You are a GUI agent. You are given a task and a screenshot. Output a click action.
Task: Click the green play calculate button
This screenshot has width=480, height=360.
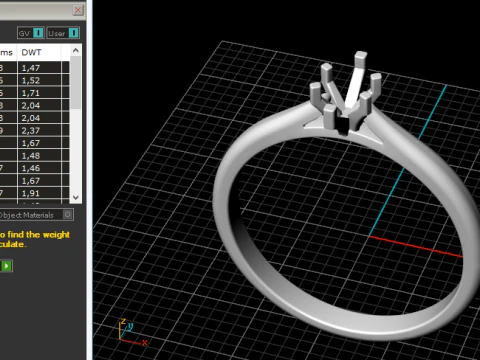click(6, 266)
